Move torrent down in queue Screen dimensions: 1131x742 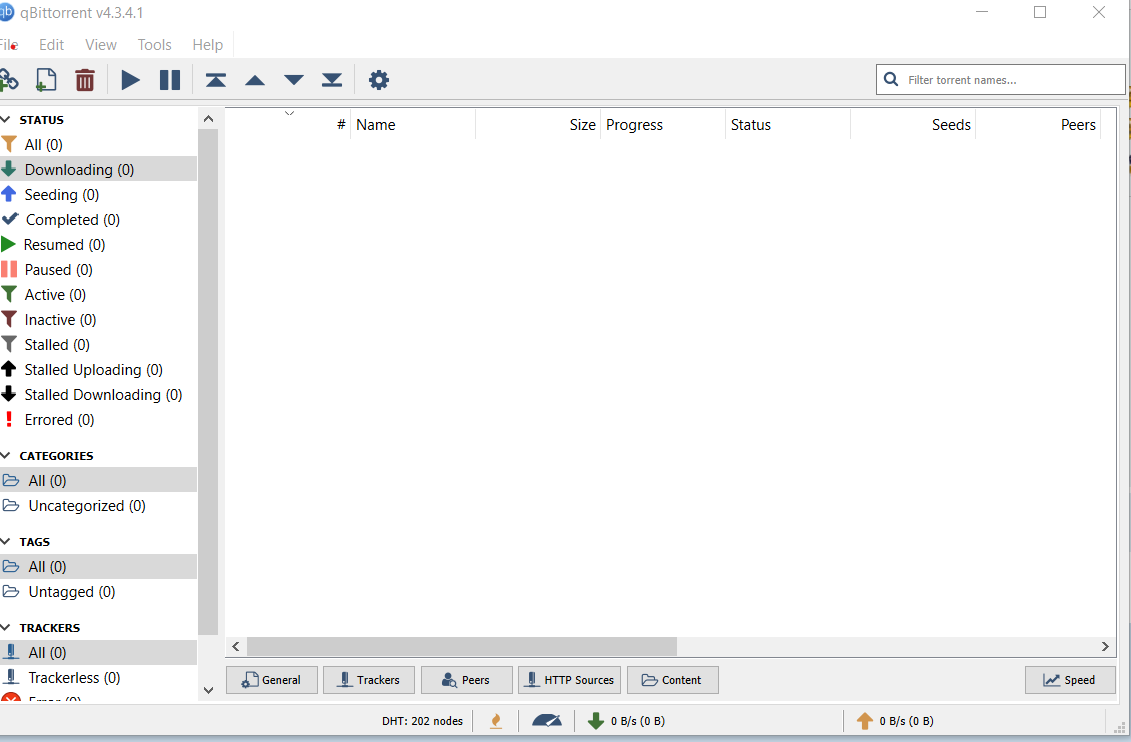[x=294, y=80]
